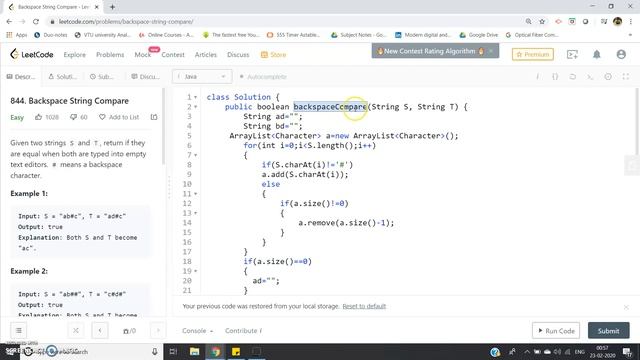The width and height of the screenshot is (640, 360).
Task: Click the microphone icon in taskbar search
Action: [155, 351]
